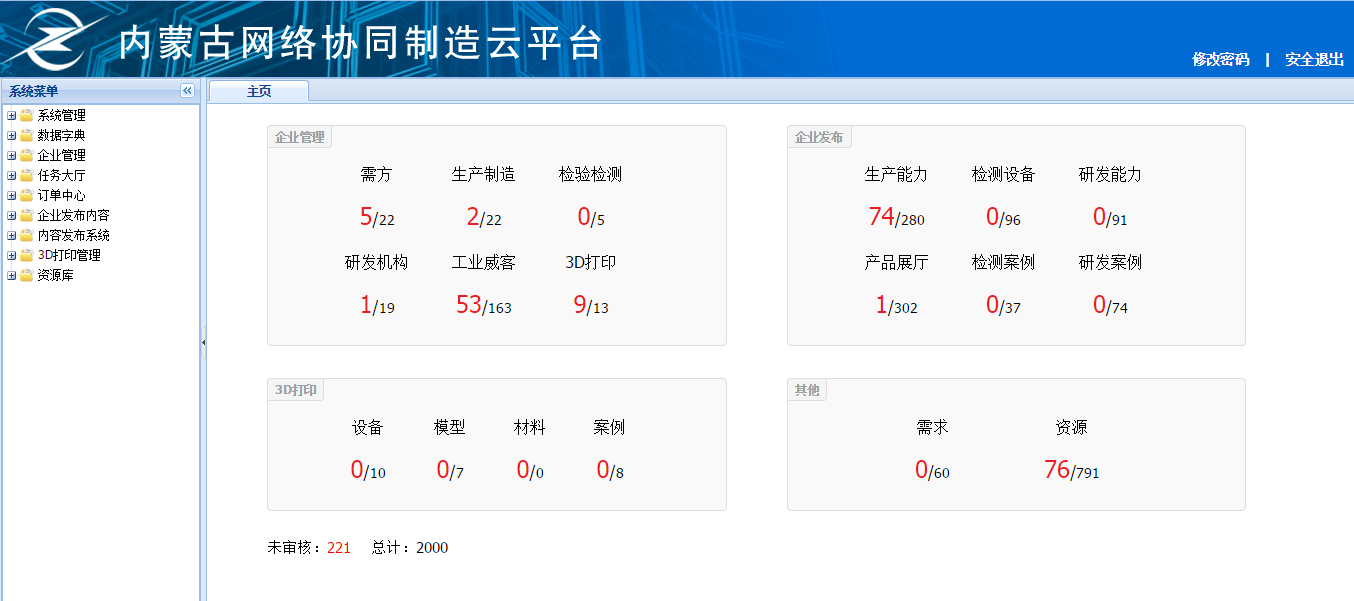Click the folder icon next to 系统管理
This screenshot has height=601, width=1354.
26,116
